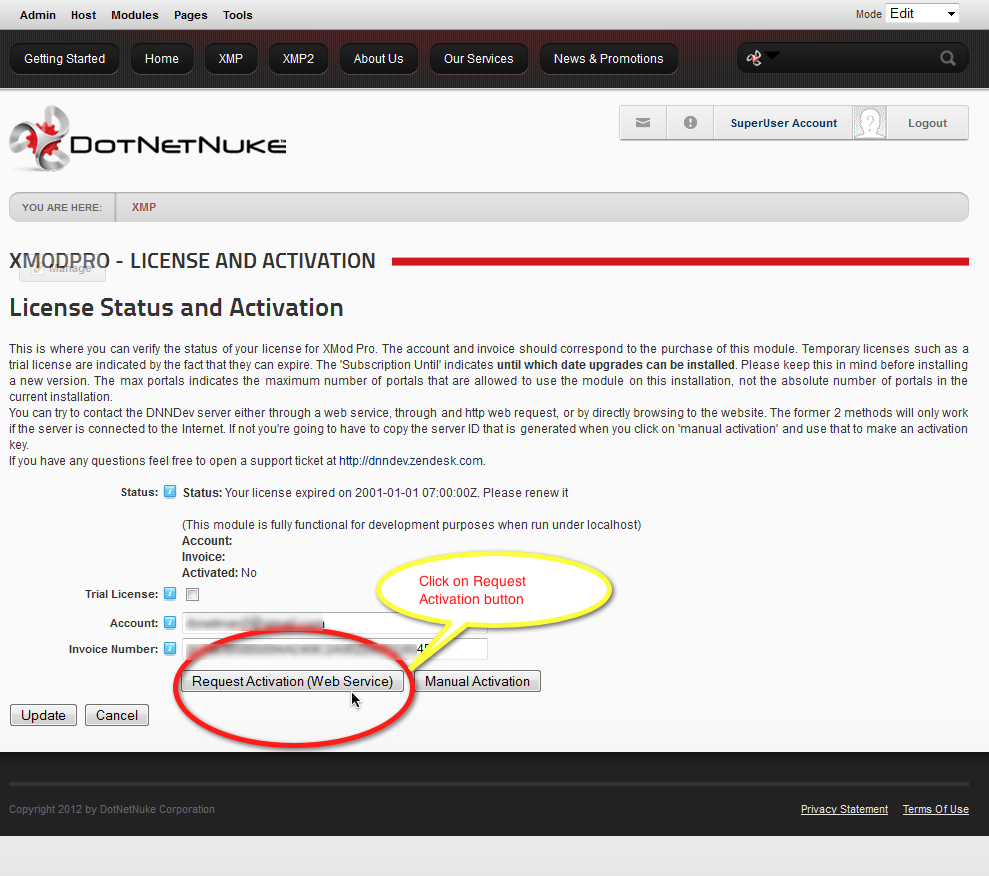
Task: Click the help icon beside Trial License
Action: (170, 593)
